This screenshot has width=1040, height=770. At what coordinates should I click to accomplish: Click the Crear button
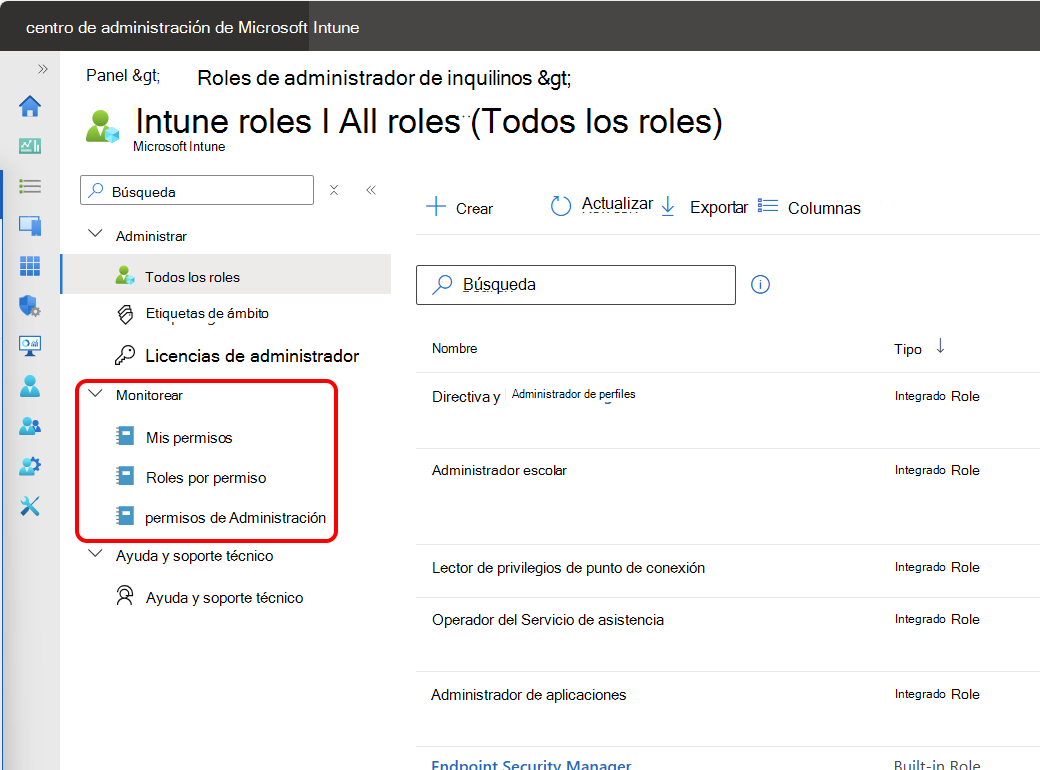tap(459, 208)
